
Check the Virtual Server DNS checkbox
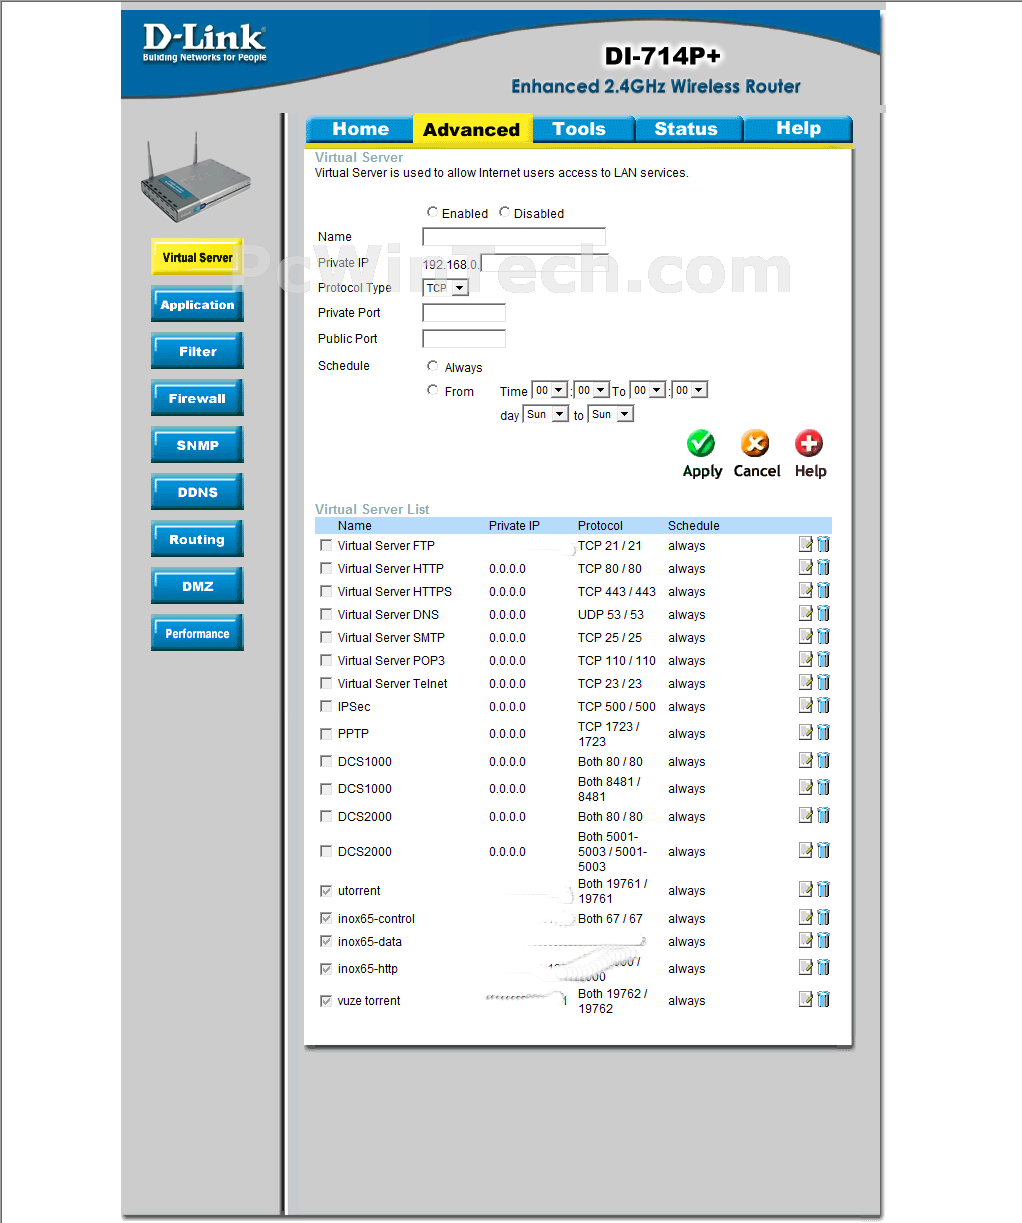click(x=326, y=614)
